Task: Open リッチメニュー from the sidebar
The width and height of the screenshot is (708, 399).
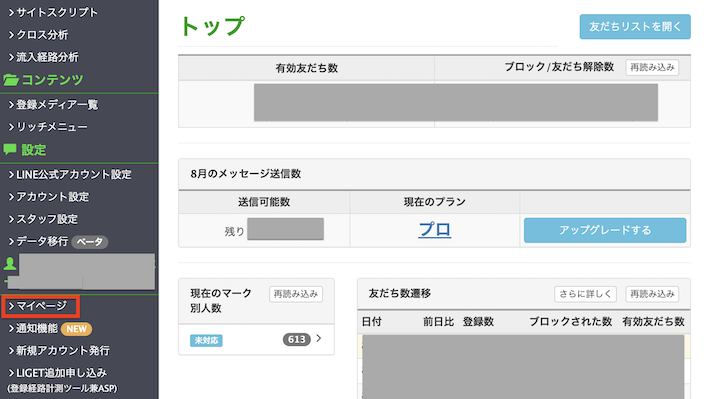Action: pyautogui.click(x=48, y=127)
